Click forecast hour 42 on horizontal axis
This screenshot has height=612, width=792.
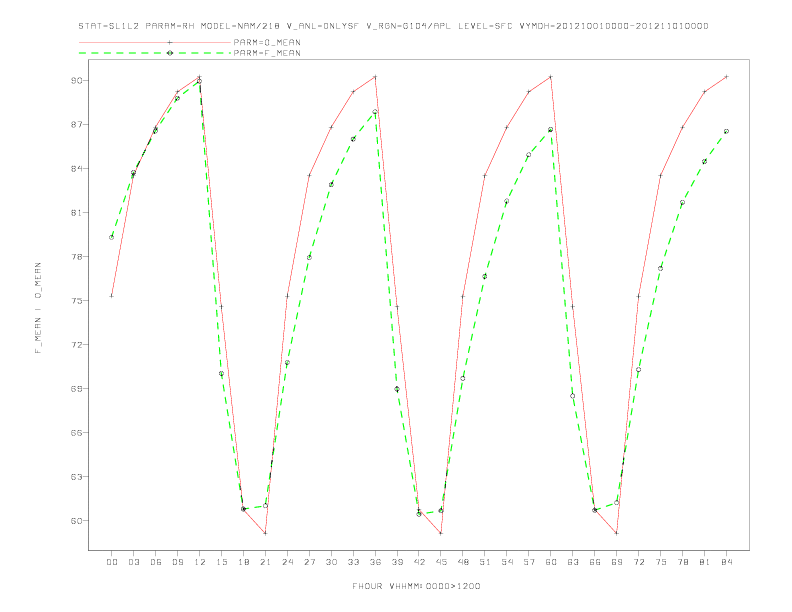pyautogui.click(x=419, y=562)
